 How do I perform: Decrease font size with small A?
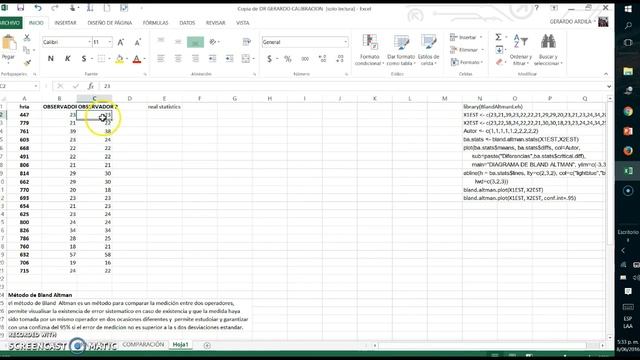pos(138,42)
